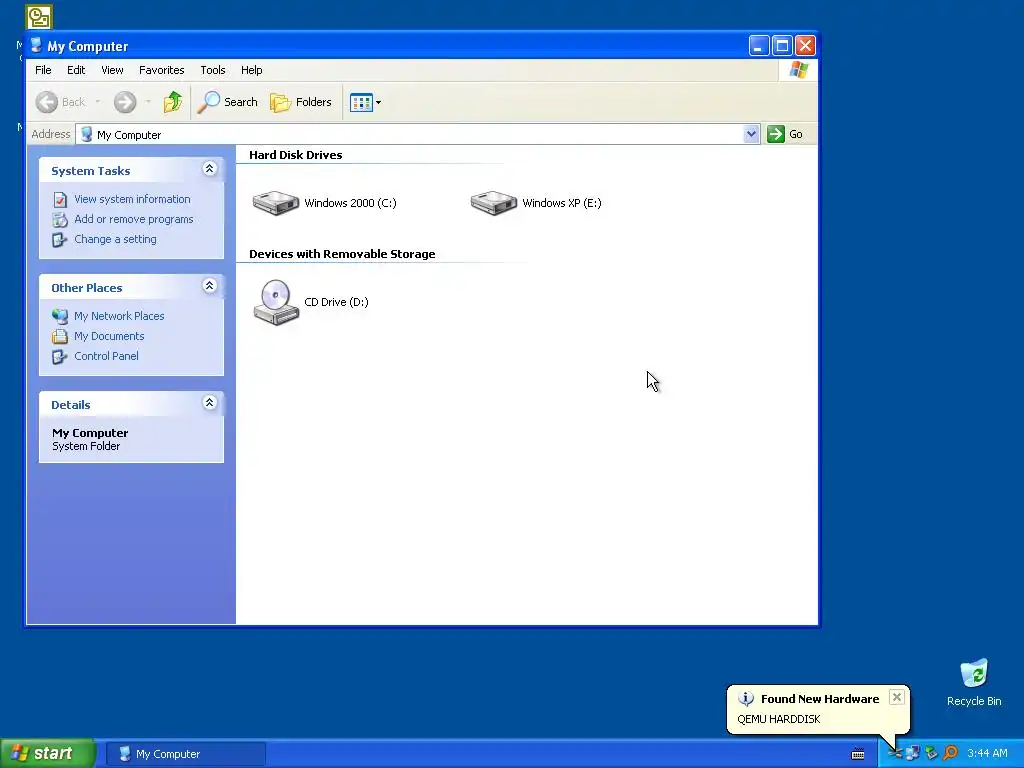Viewport: 1024px width, 768px height.
Task: Click the on-screen keyboard taskbar icon
Action: coord(858,754)
